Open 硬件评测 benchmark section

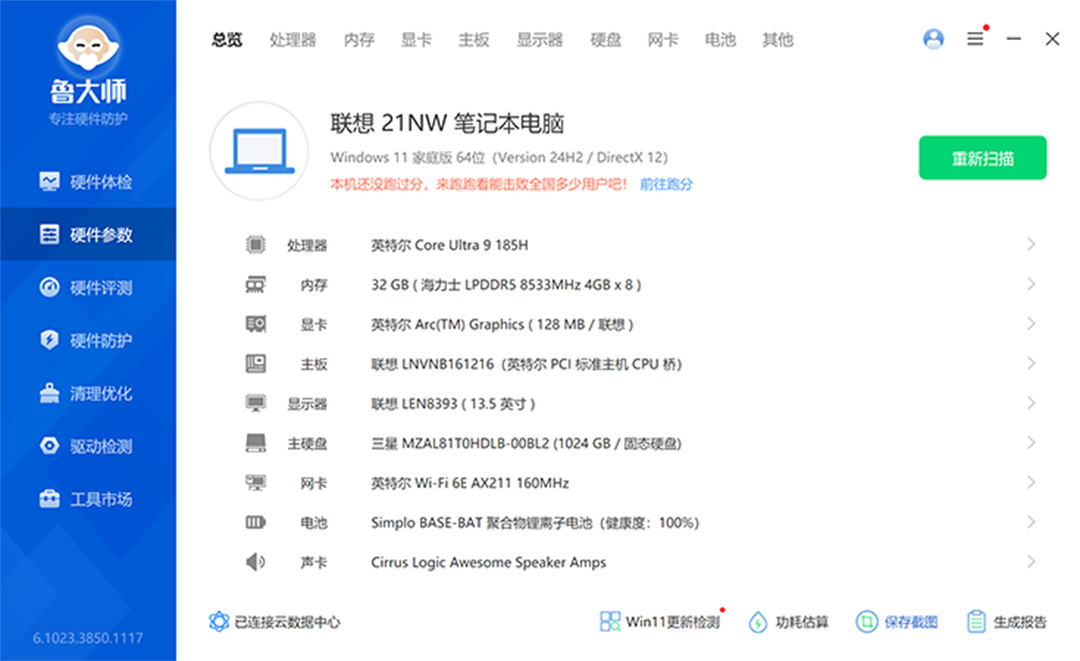[88, 288]
